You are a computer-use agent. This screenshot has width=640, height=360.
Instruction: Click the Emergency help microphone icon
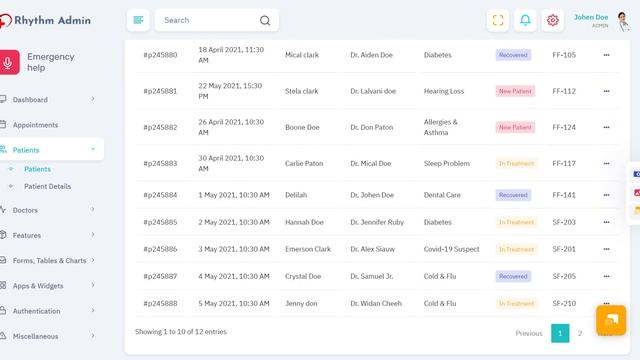pyautogui.click(x=8, y=62)
